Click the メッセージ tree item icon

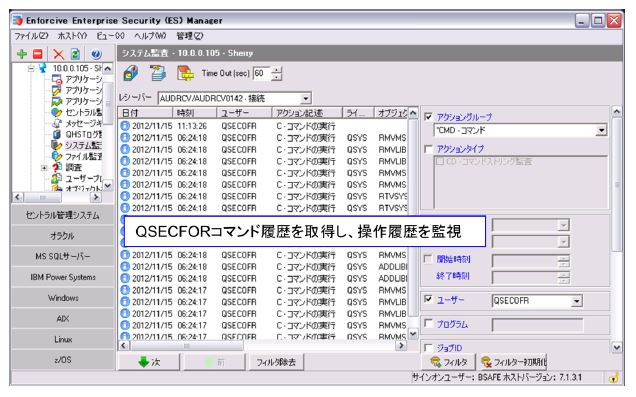click(x=56, y=123)
